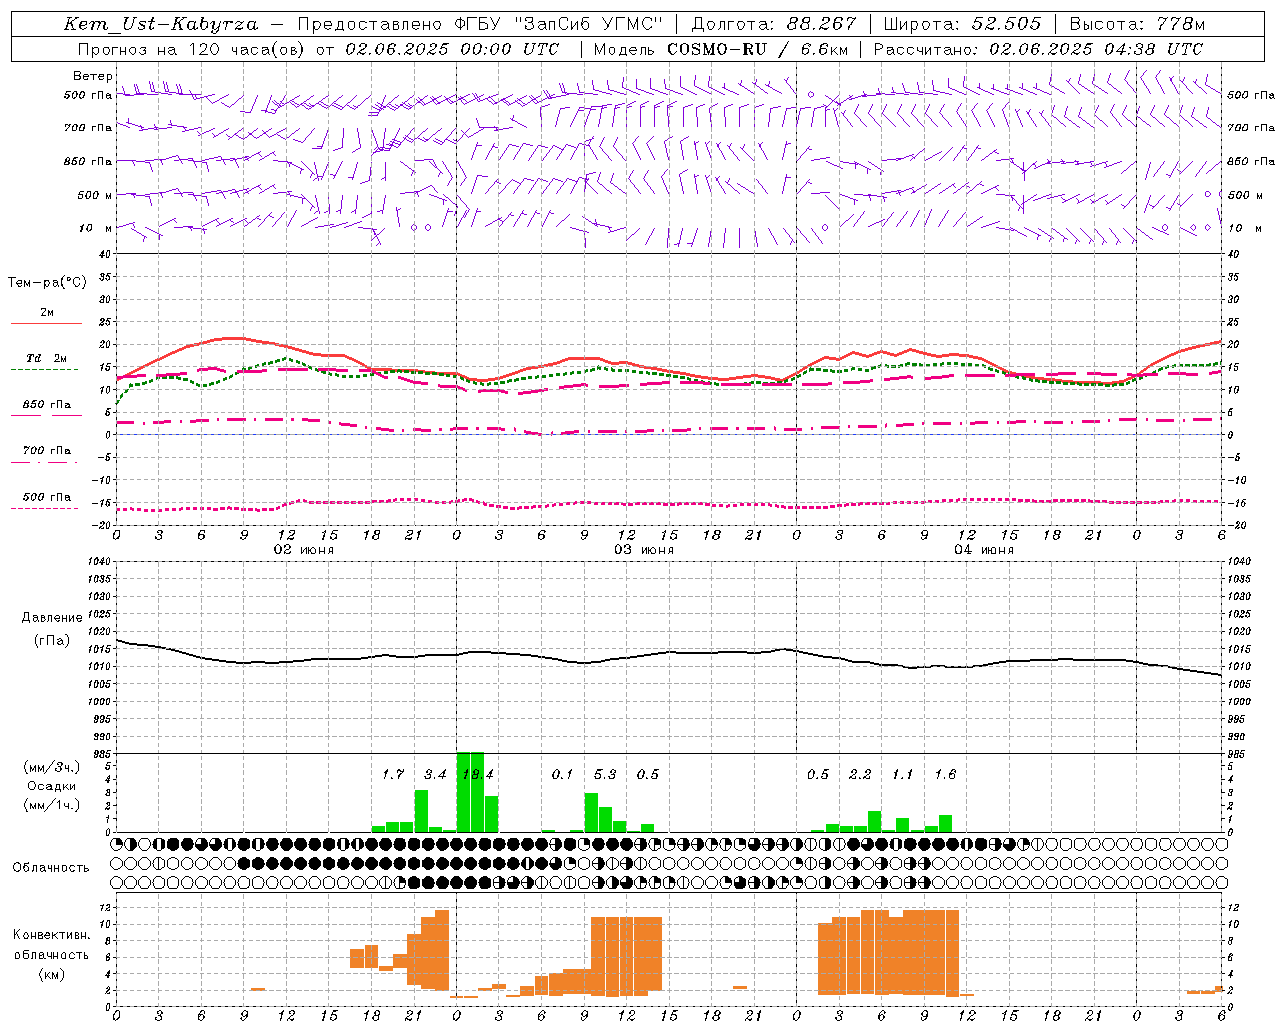This screenshot has width=1280, height=1024.
Task: Click the 3.4 precipitation total value
Action: 435,774
